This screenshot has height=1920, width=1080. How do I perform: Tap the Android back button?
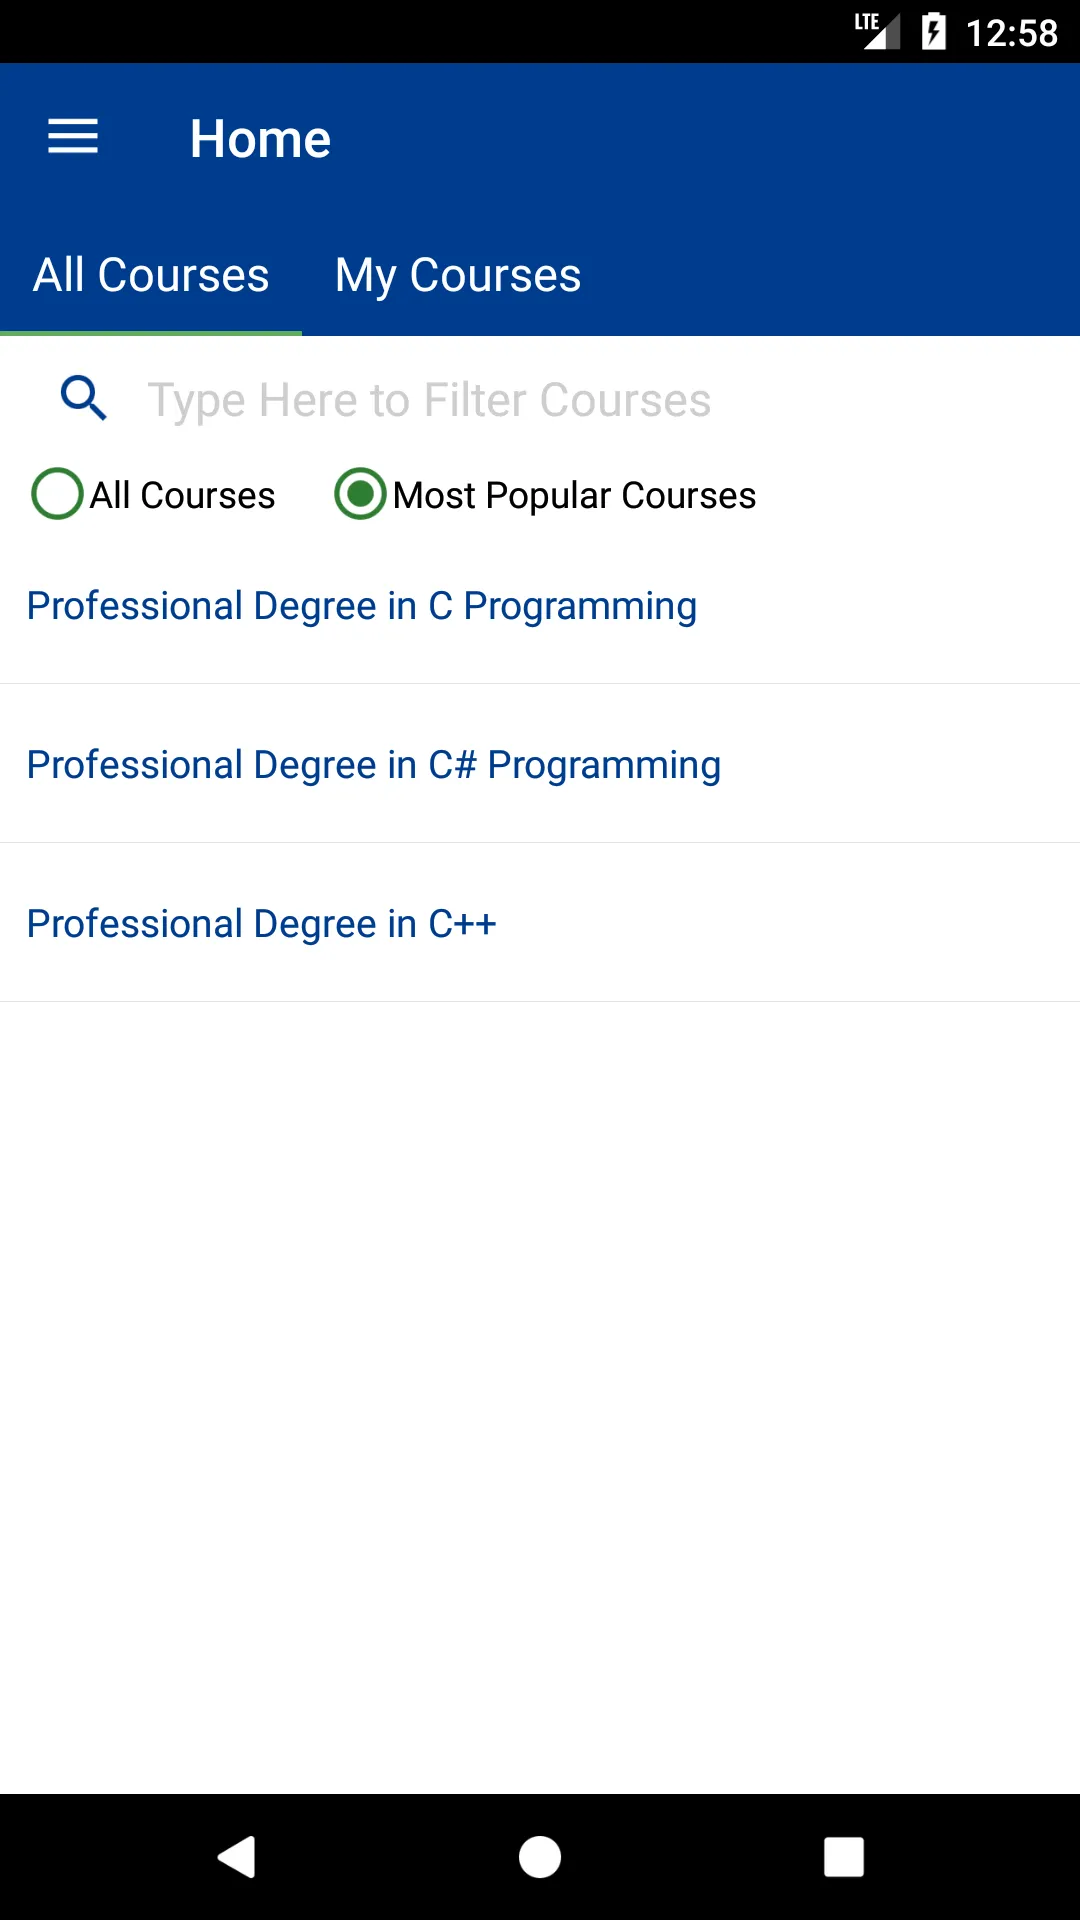click(x=237, y=1857)
